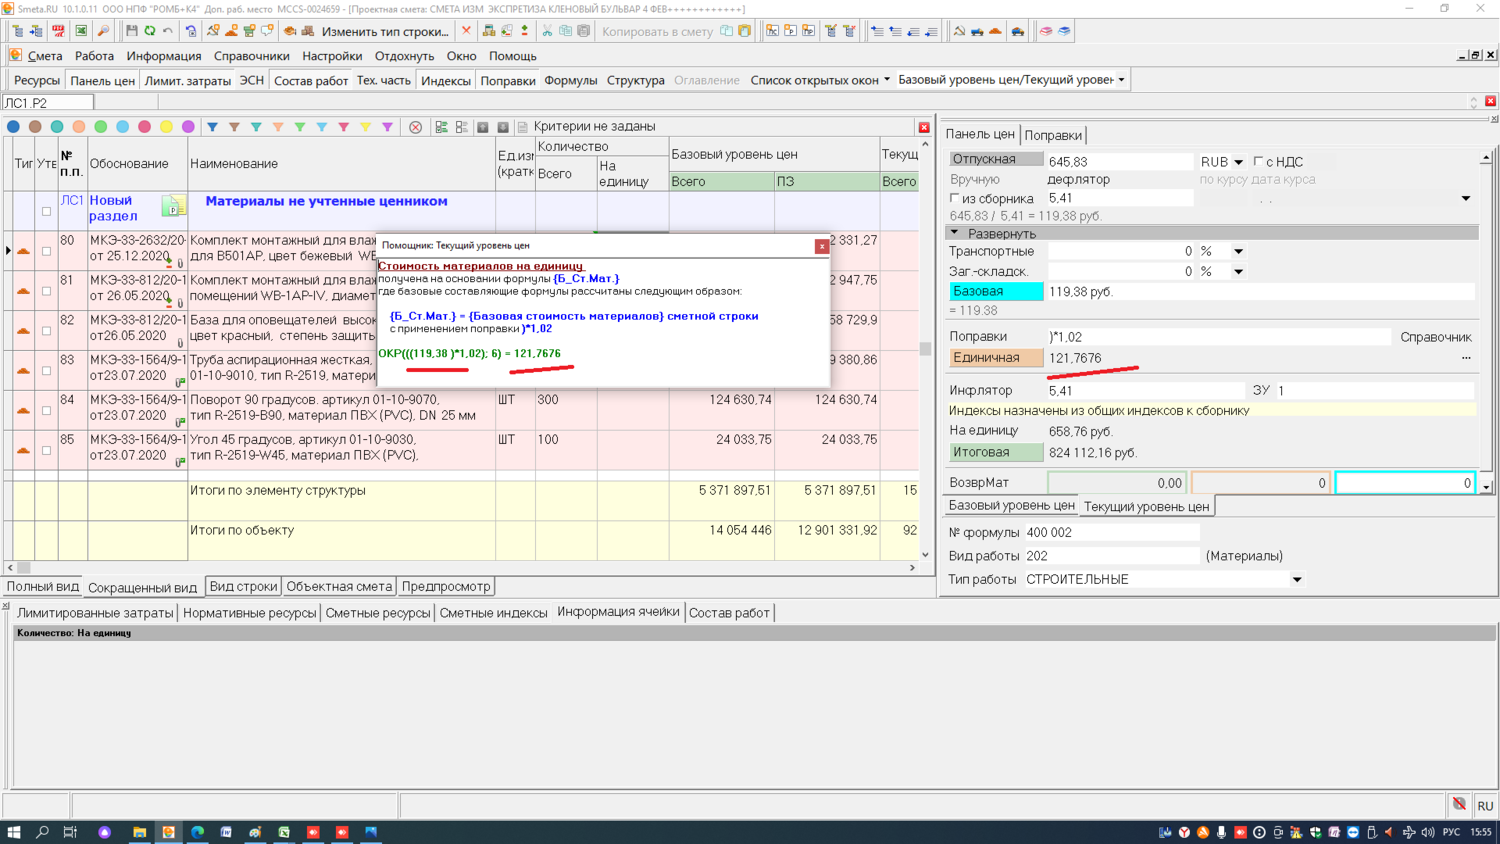Click the undo arrow icon
Viewport: 1500px width, 844px height.
(x=168, y=31)
